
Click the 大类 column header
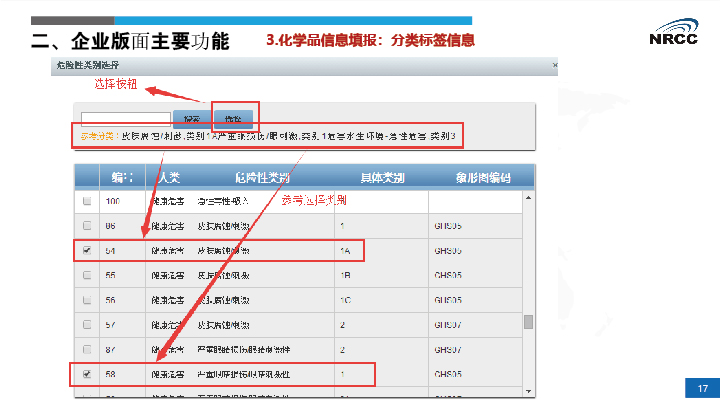pos(167,177)
